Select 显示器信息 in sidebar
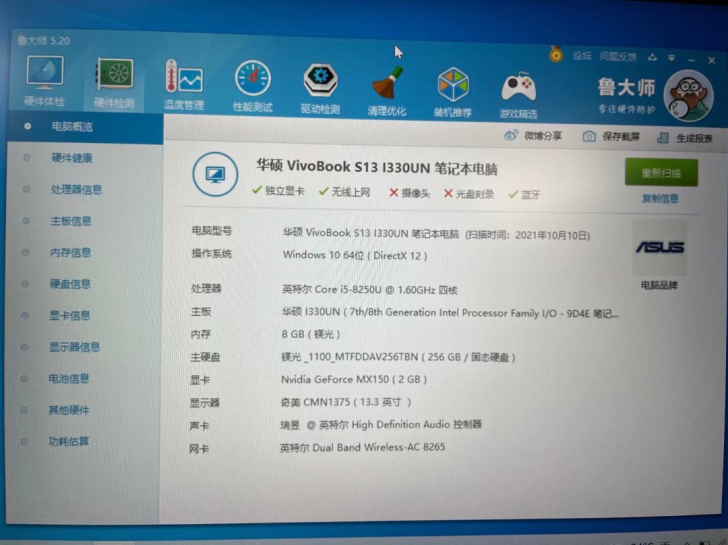Screen dimensions: 728x545 click(74, 347)
